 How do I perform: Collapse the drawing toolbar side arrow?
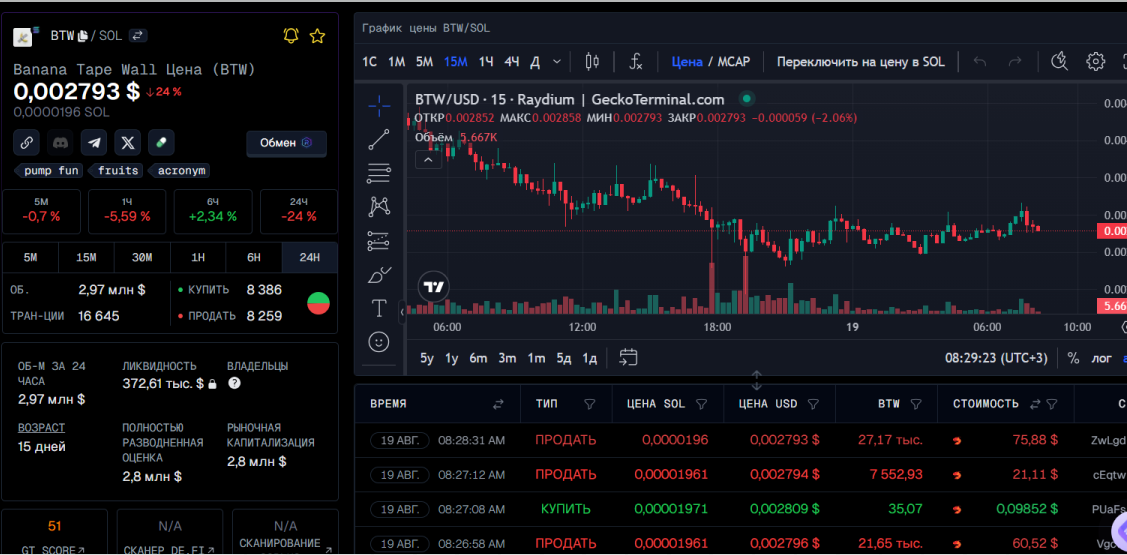pos(402,312)
